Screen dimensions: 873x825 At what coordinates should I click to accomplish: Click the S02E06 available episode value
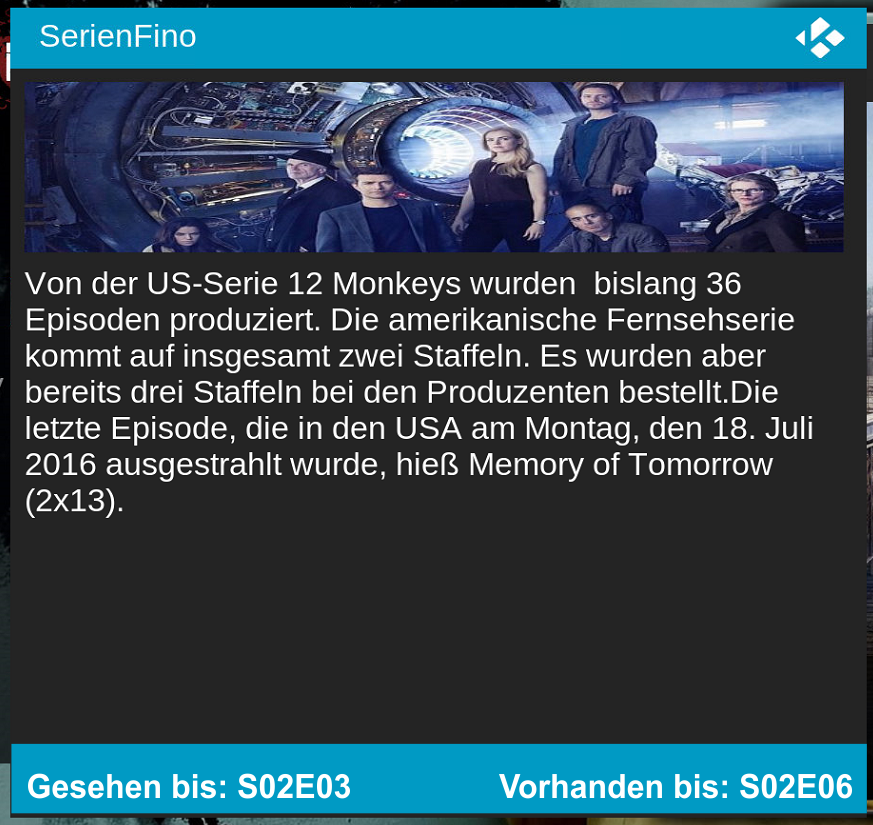click(x=796, y=787)
